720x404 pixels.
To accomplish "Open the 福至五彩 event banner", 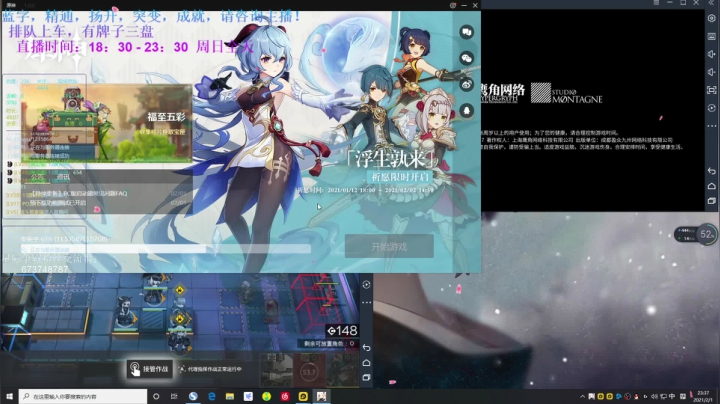I will pyautogui.click(x=107, y=123).
